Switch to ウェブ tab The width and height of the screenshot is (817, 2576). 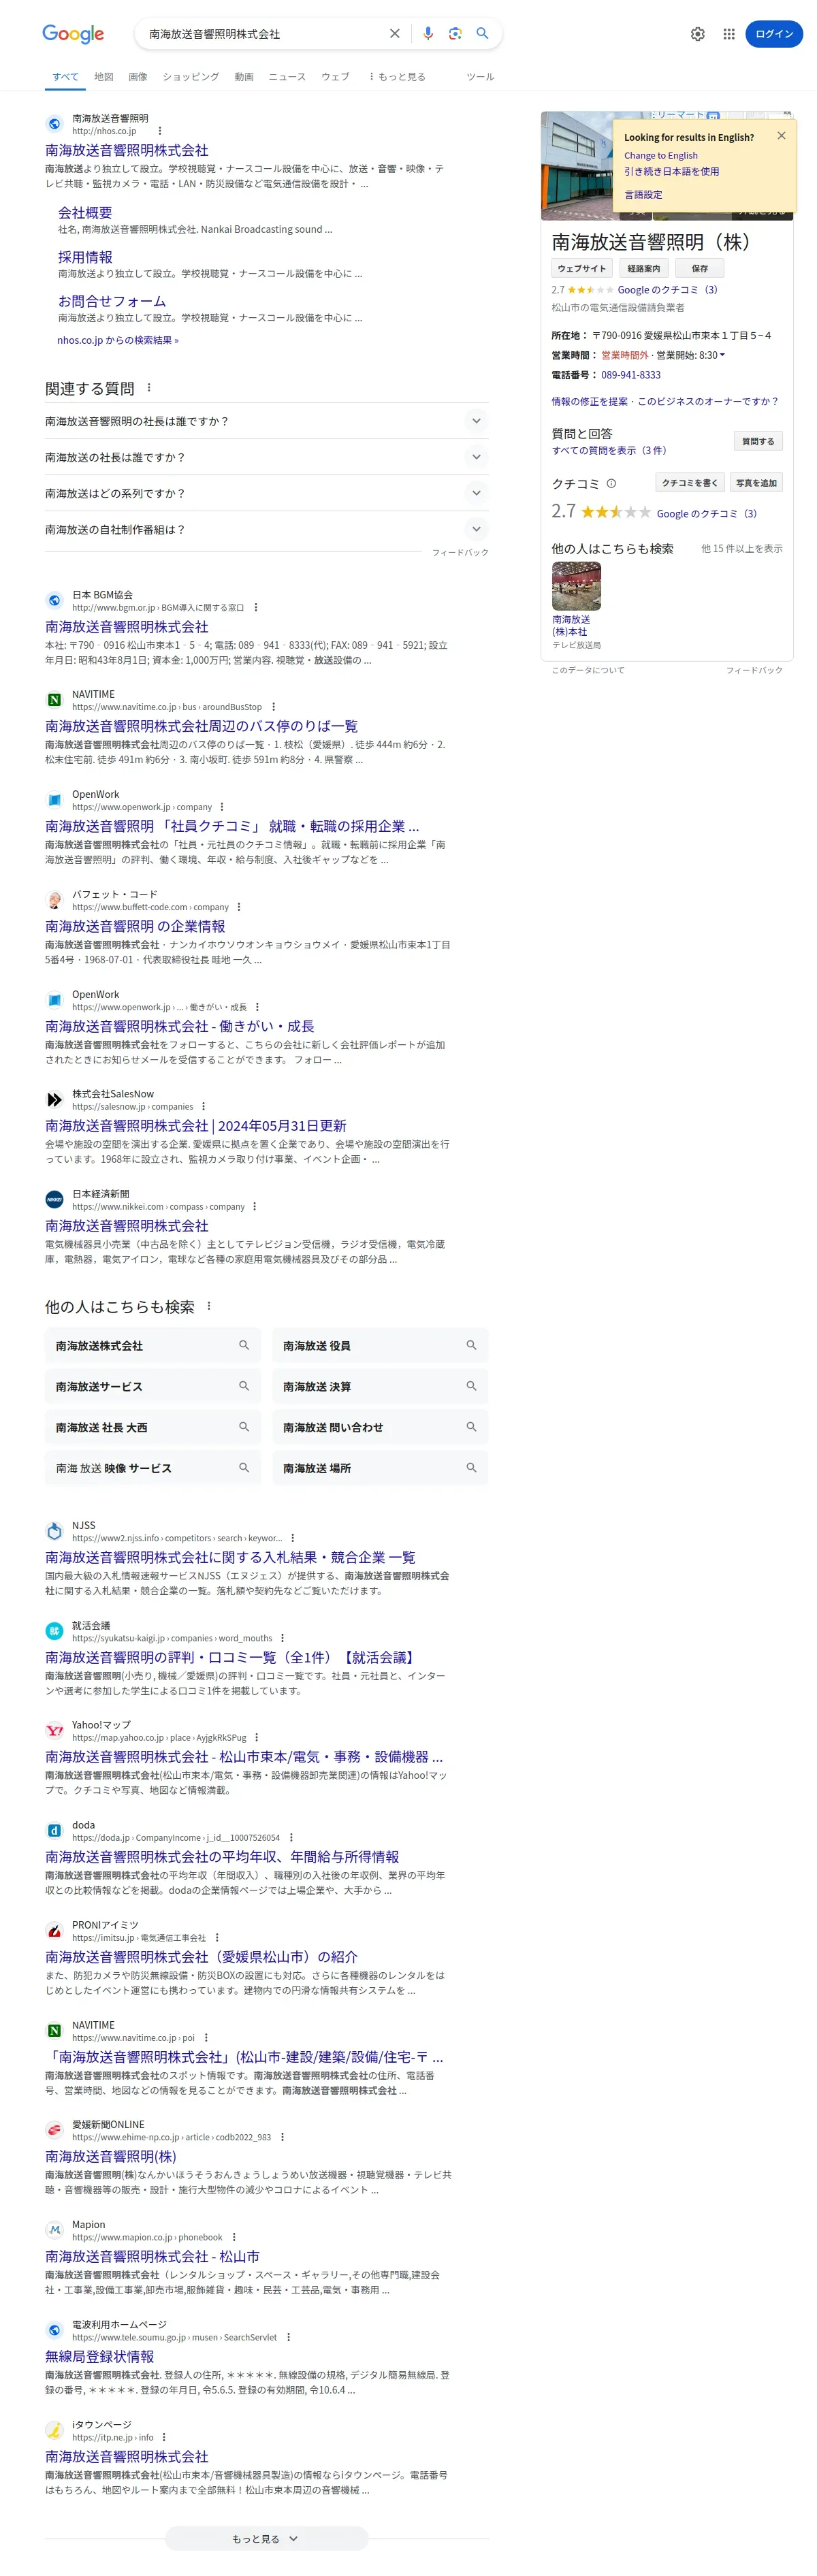click(335, 77)
